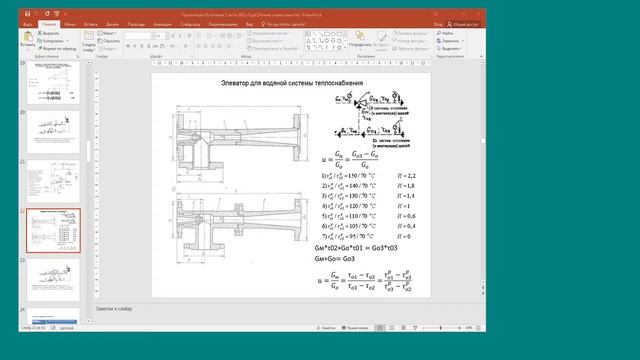Click the font color 'A' button

point(186,47)
